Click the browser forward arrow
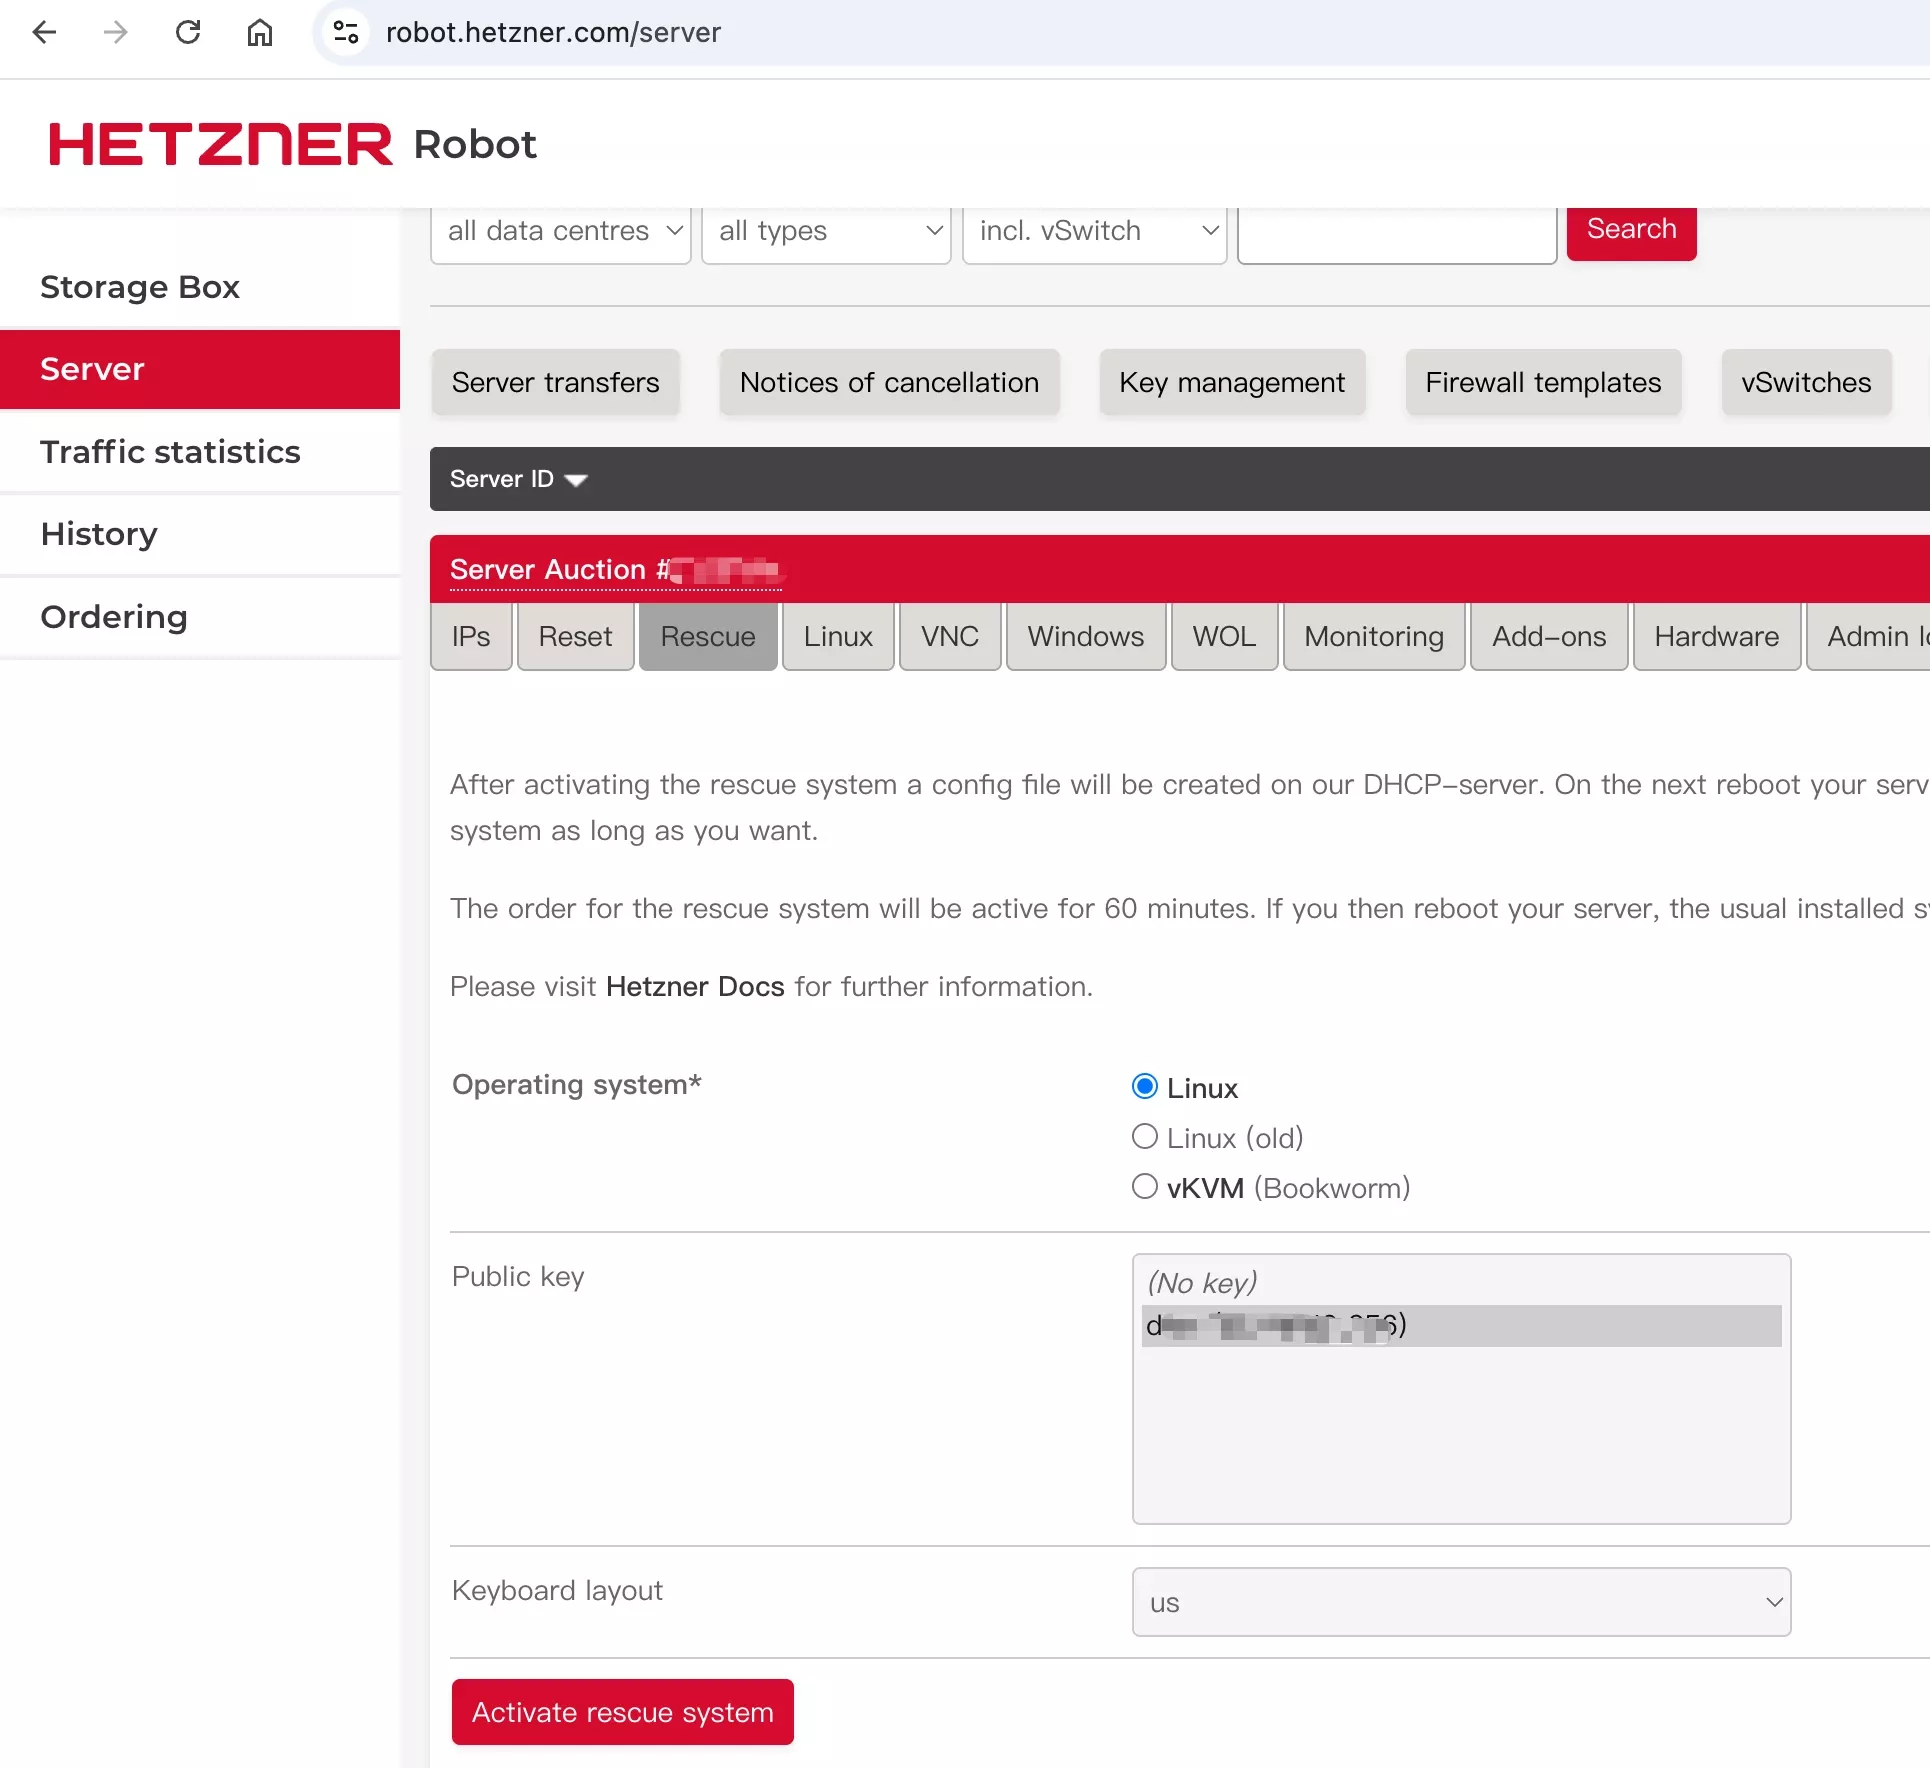 [x=116, y=32]
